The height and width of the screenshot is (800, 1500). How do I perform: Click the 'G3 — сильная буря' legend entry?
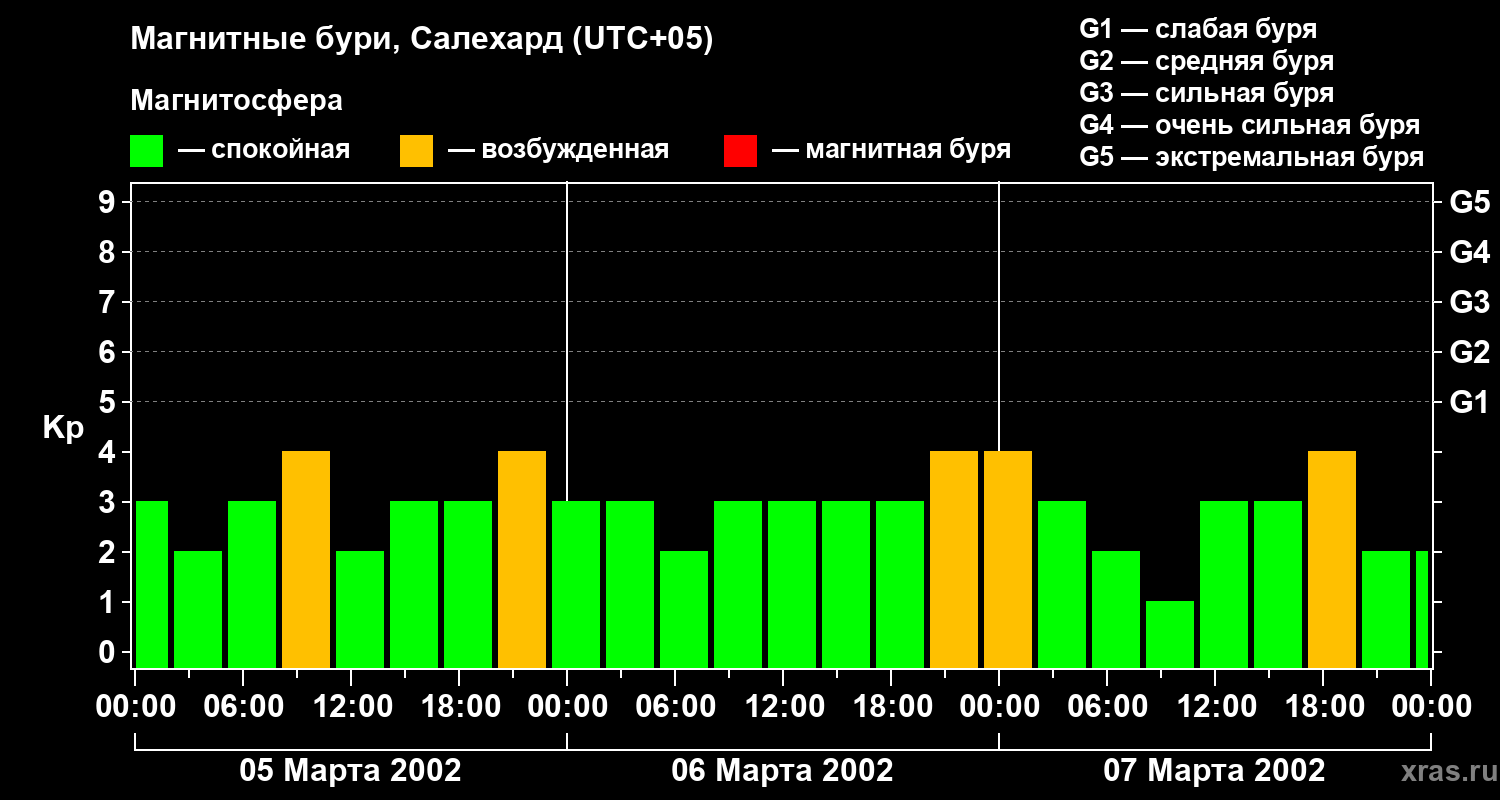pos(1206,93)
